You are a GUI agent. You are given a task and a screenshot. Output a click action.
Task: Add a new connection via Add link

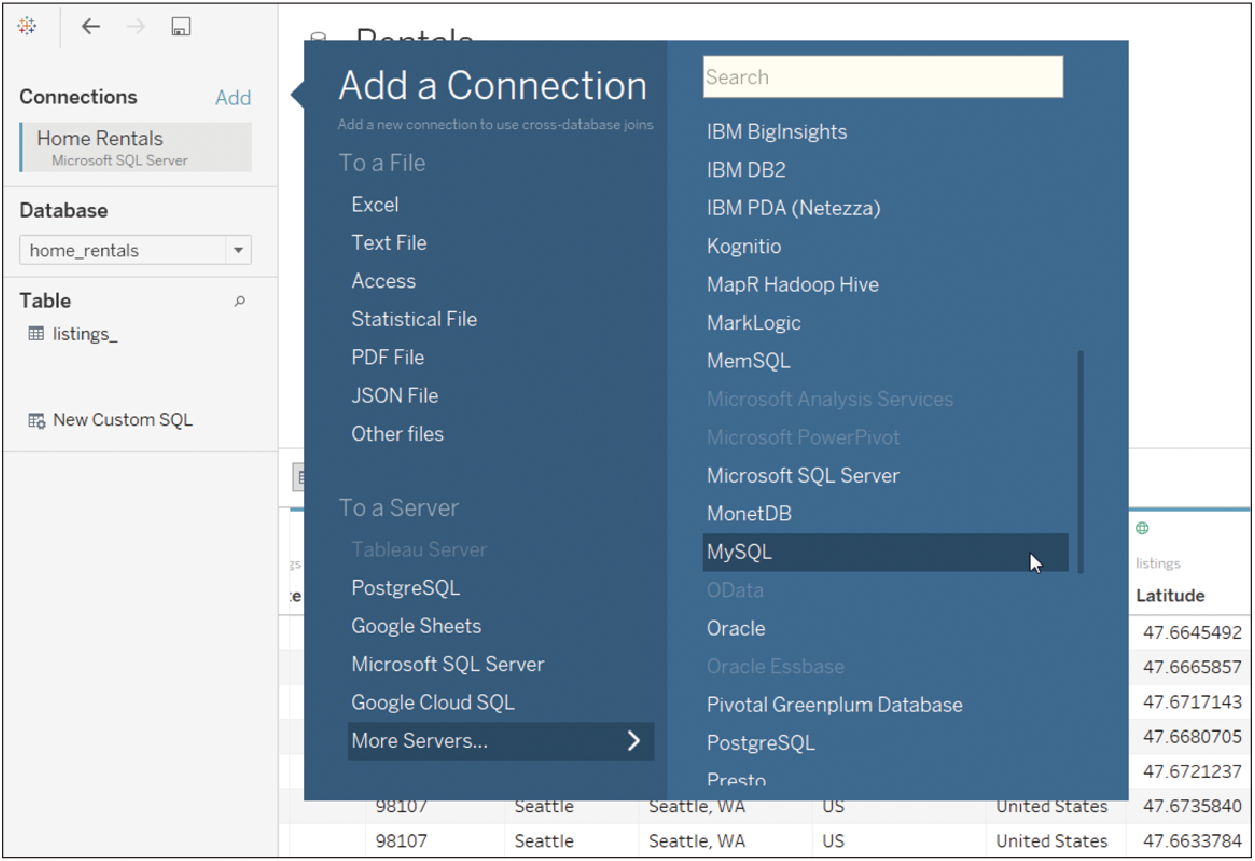tap(233, 97)
